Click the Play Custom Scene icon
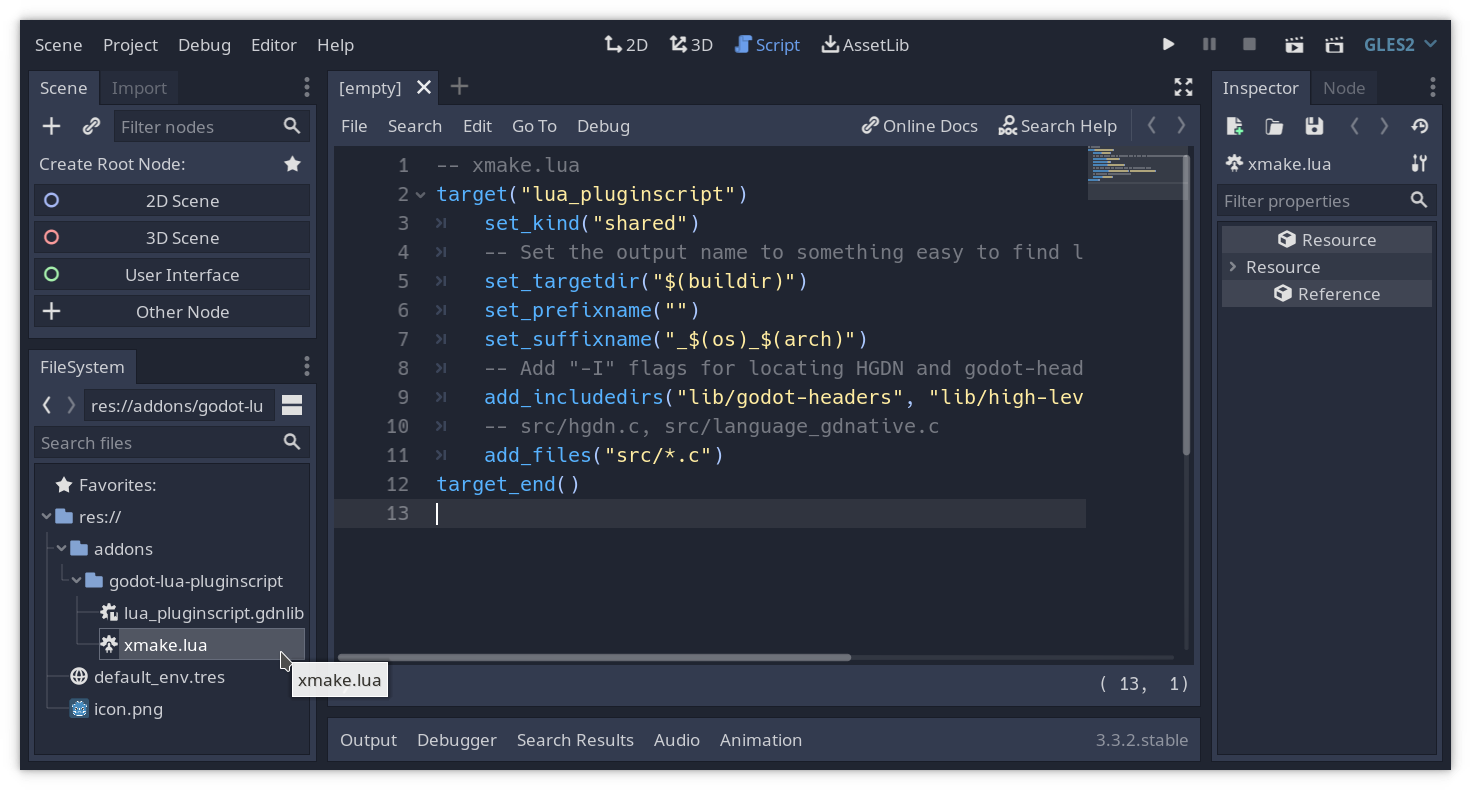Viewport: 1471px width, 790px height. (x=1334, y=45)
